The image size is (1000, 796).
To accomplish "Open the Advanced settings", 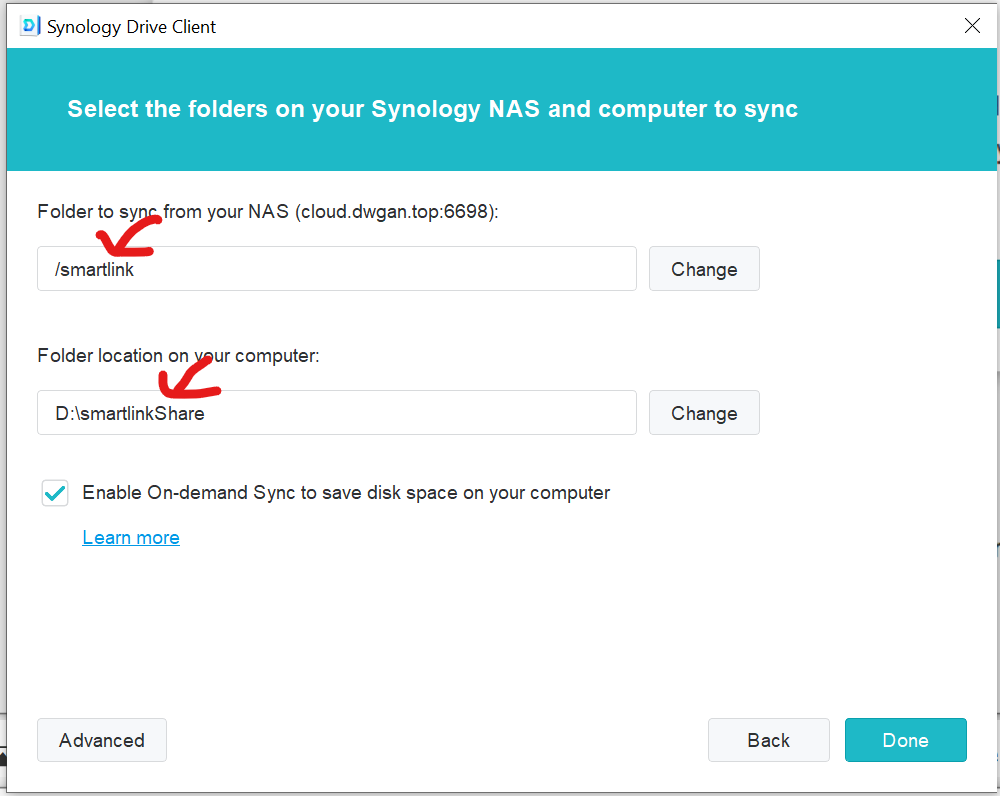I will 102,740.
